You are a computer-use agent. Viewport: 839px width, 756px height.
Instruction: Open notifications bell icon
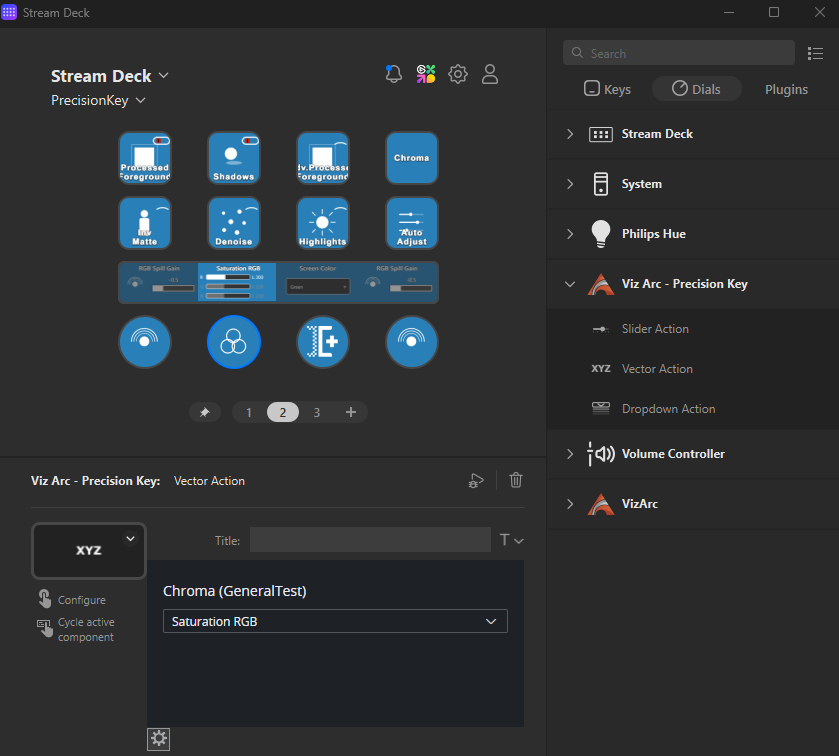pos(394,74)
